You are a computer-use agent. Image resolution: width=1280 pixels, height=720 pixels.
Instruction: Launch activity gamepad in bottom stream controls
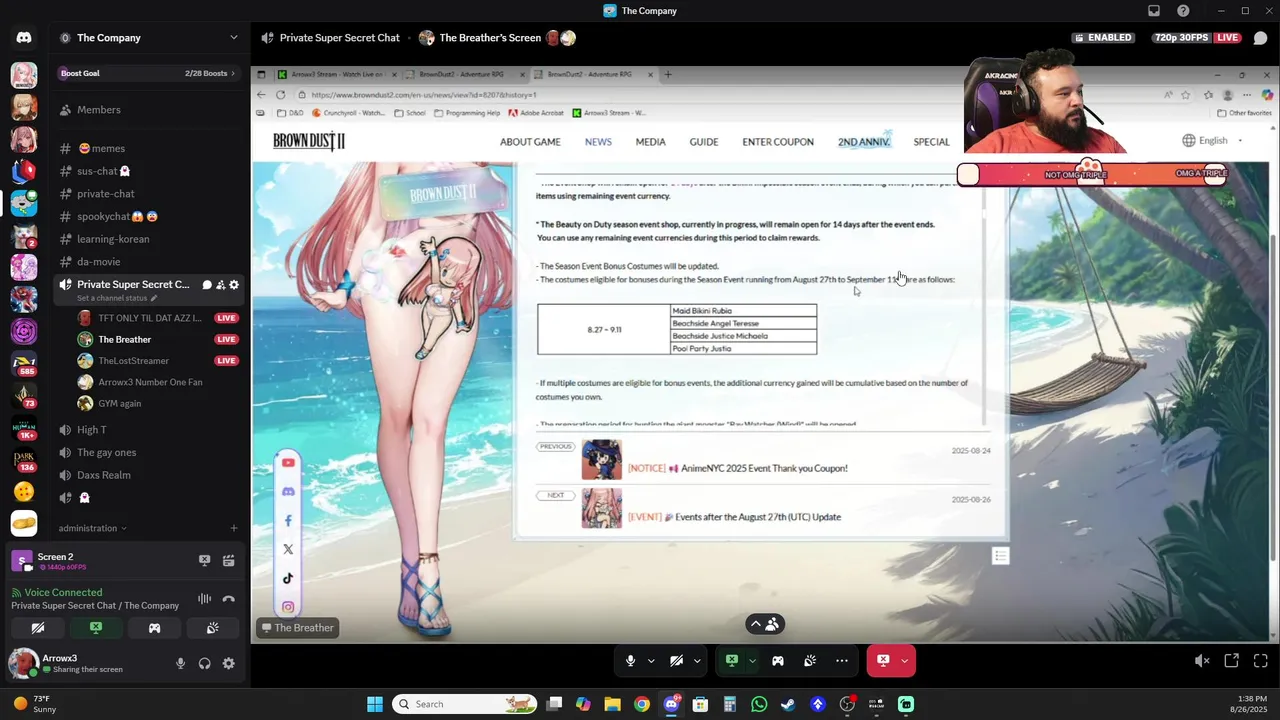778,661
